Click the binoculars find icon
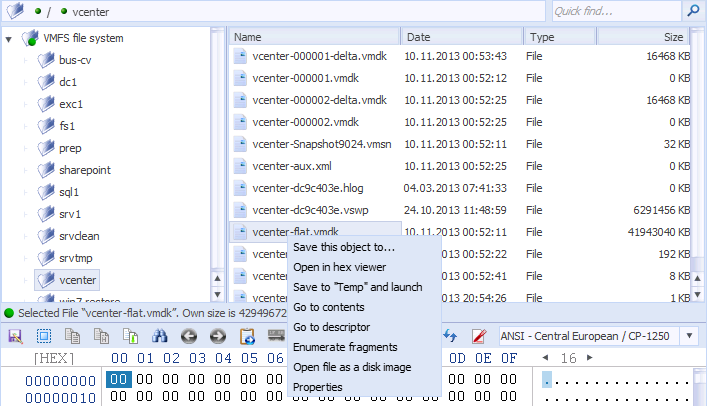This screenshot has width=707, height=406. pyautogui.click(x=160, y=336)
